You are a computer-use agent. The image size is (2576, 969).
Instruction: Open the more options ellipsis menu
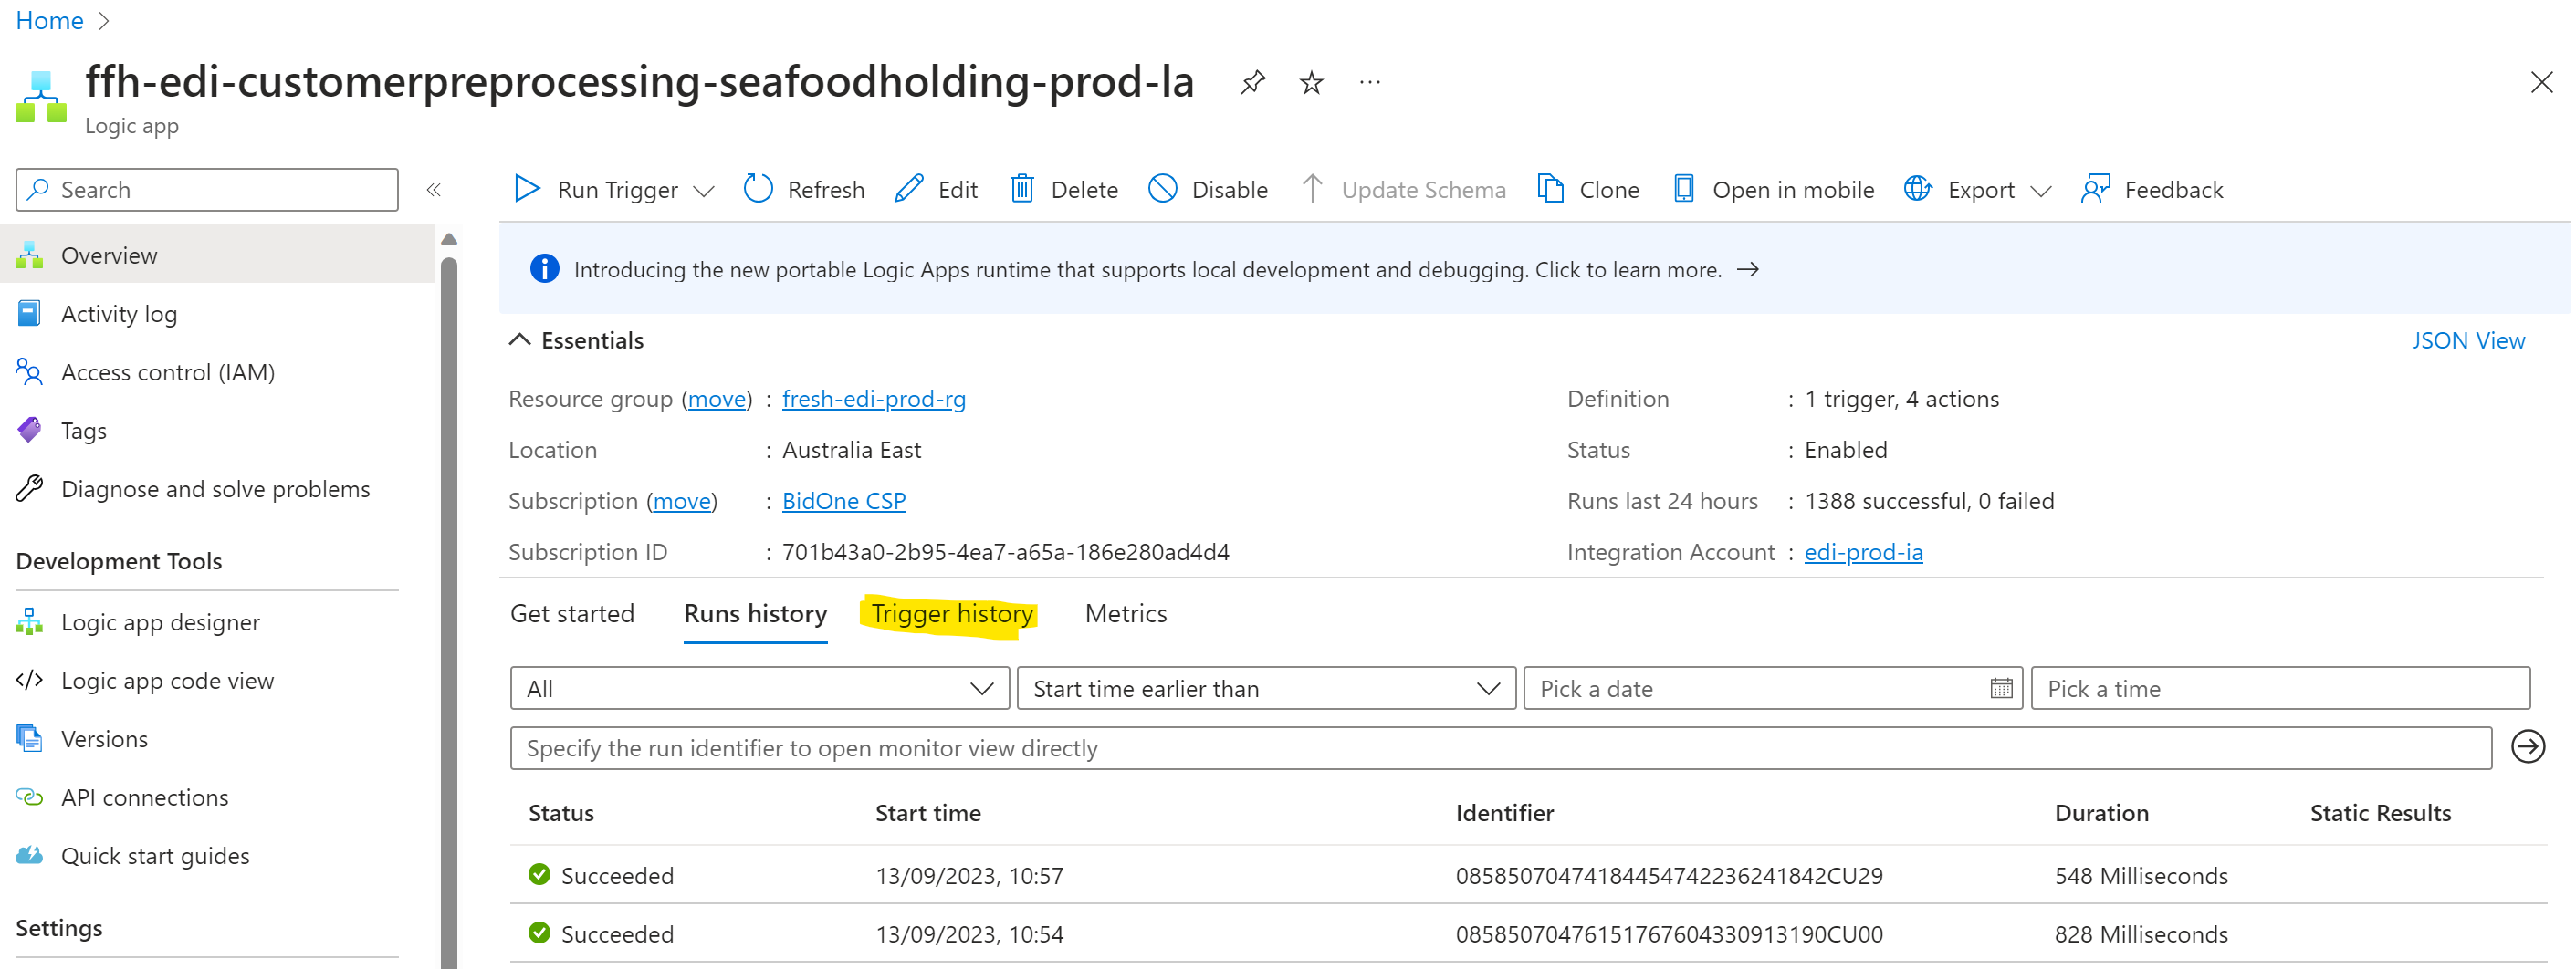(1370, 82)
